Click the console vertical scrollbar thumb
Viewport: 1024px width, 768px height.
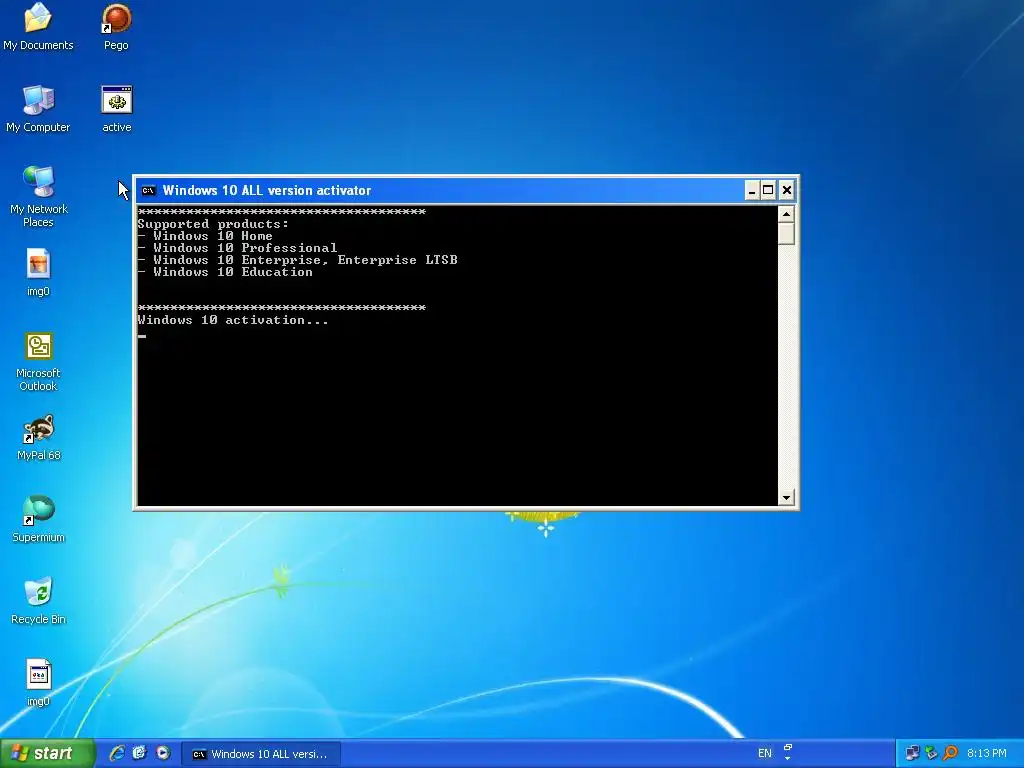pos(786,234)
